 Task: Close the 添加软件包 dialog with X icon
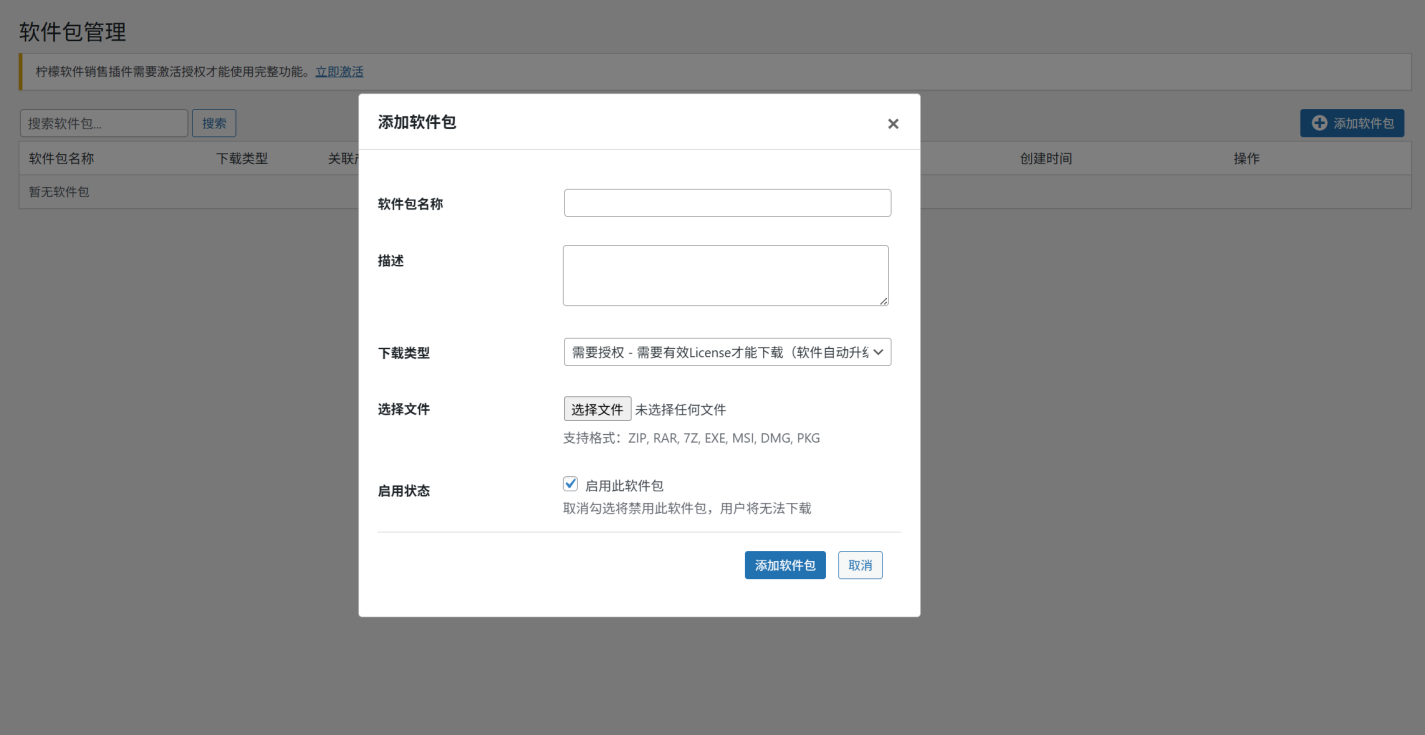coord(893,124)
